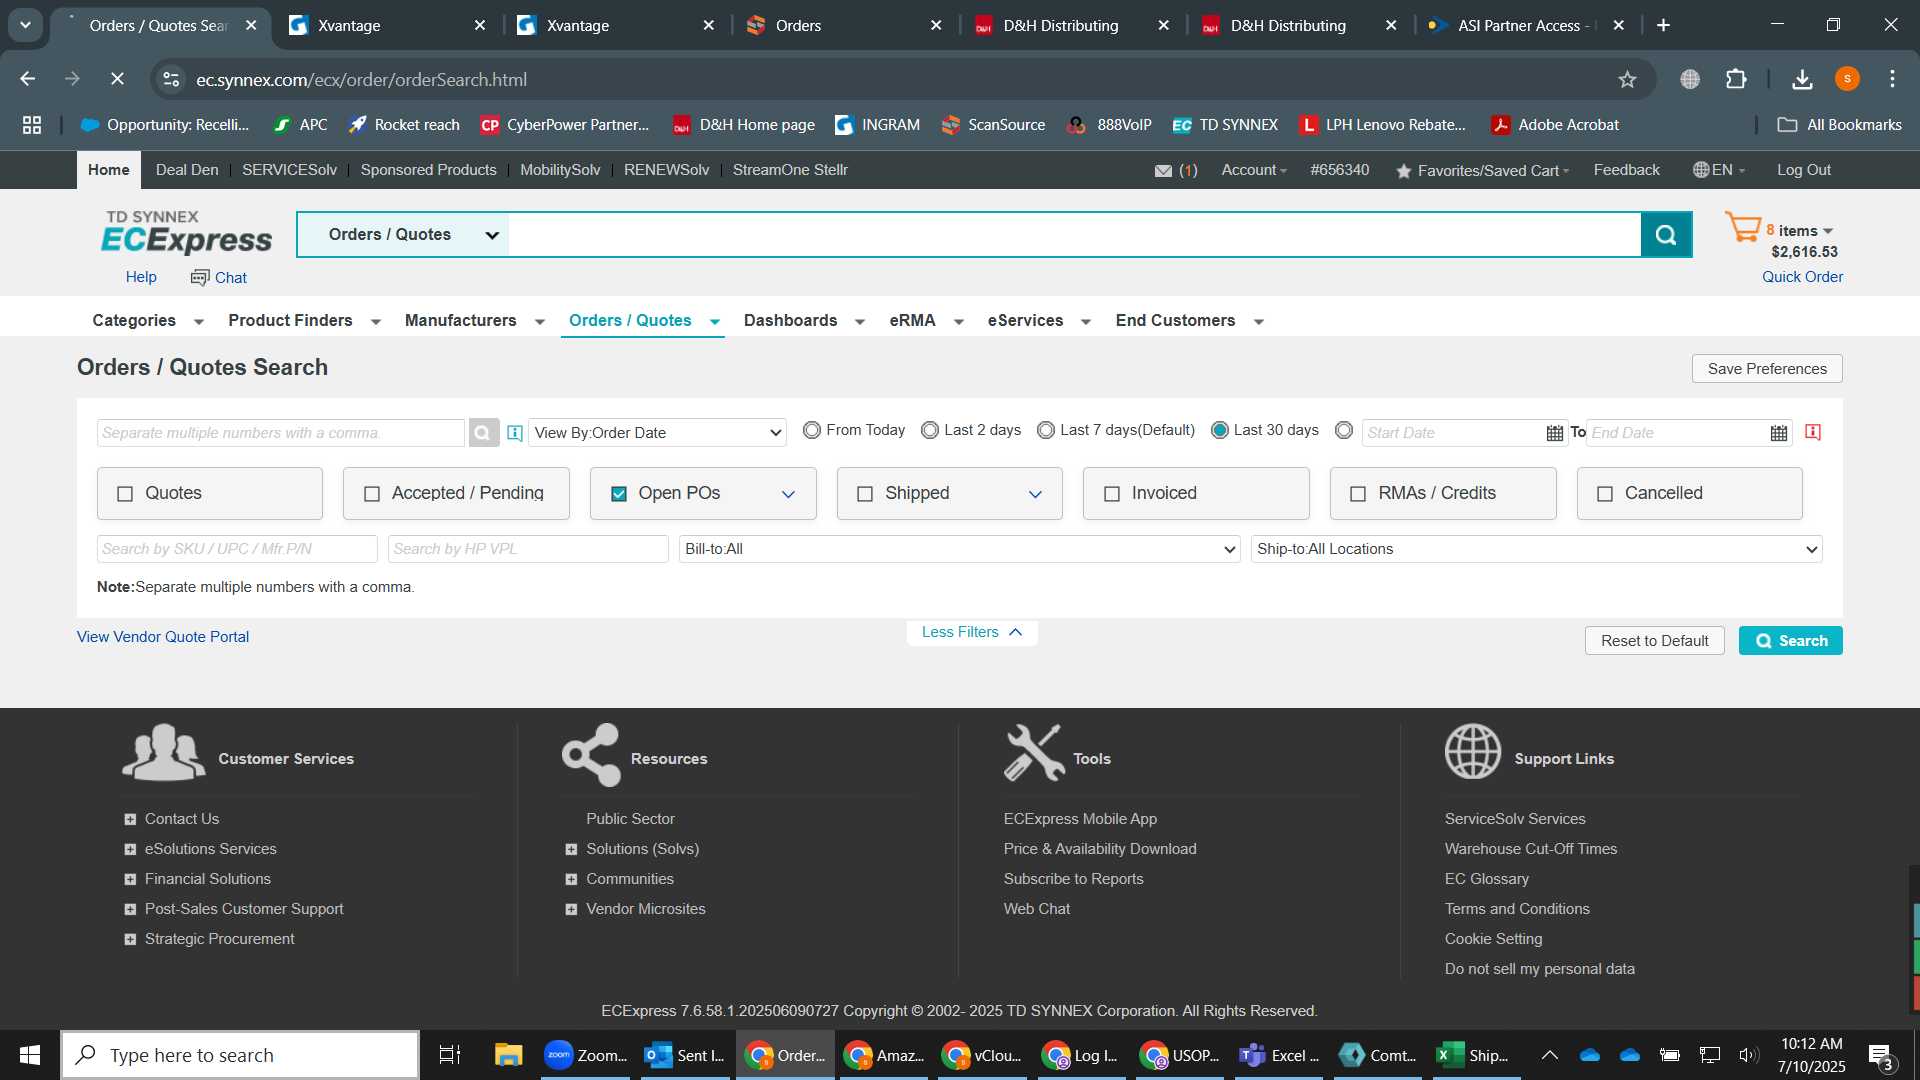This screenshot has width=1920, height=1080.
Task: Check the Accepted / Pending checkbox
Action: [372, 494]
